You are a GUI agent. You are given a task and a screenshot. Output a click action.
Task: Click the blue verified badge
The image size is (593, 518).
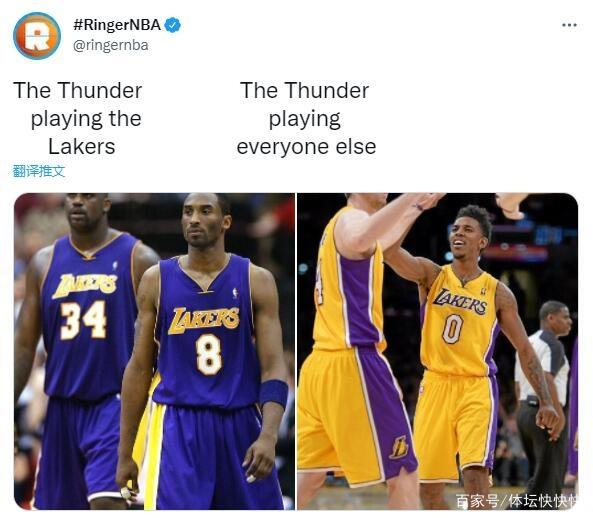click(x=173, y=25)
